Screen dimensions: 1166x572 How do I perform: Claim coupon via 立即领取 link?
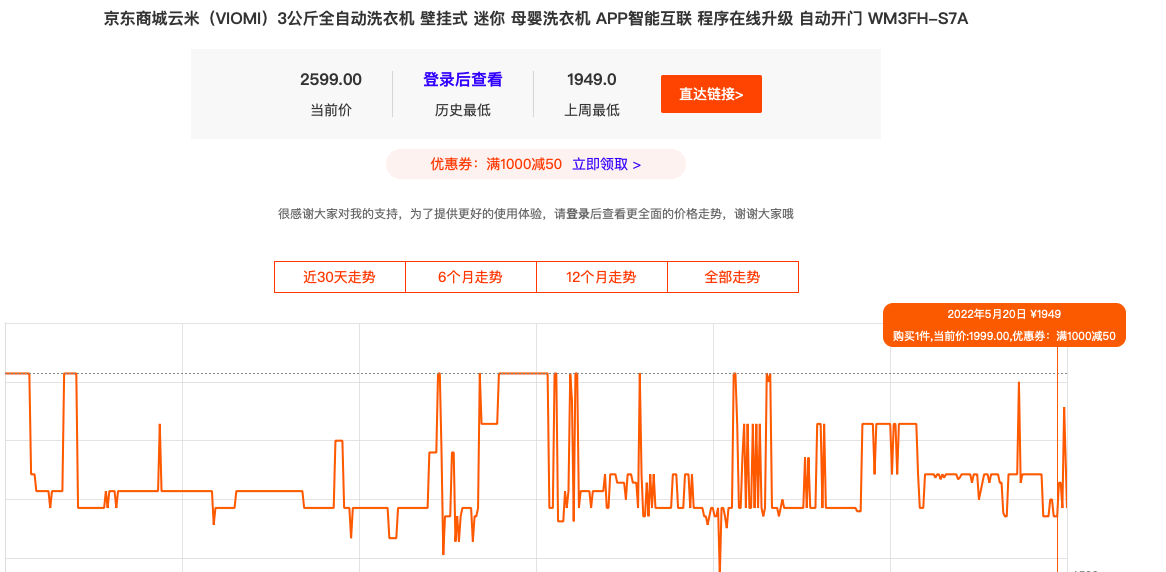606,164
